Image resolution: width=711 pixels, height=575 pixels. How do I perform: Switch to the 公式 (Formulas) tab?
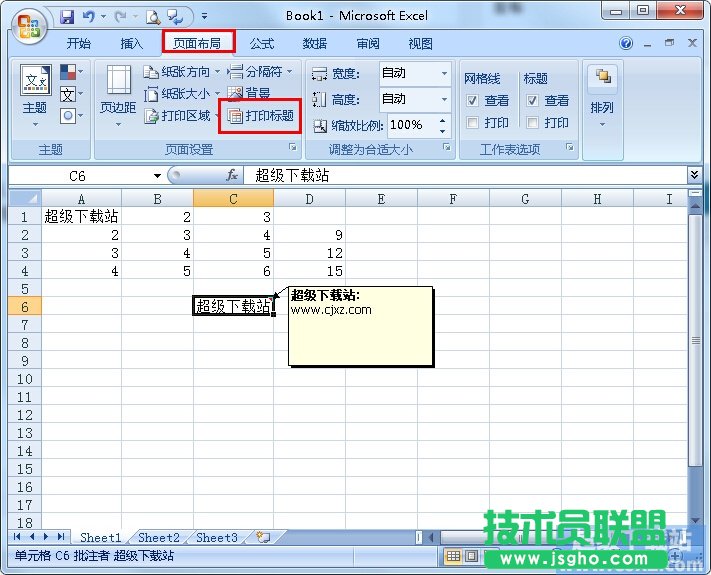click(262, 44)
